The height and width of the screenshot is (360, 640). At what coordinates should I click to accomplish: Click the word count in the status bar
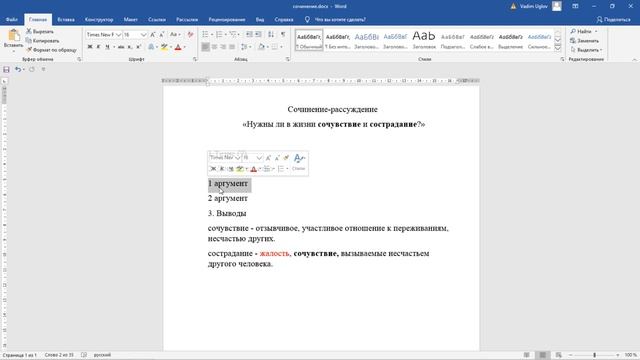point(59,355)
